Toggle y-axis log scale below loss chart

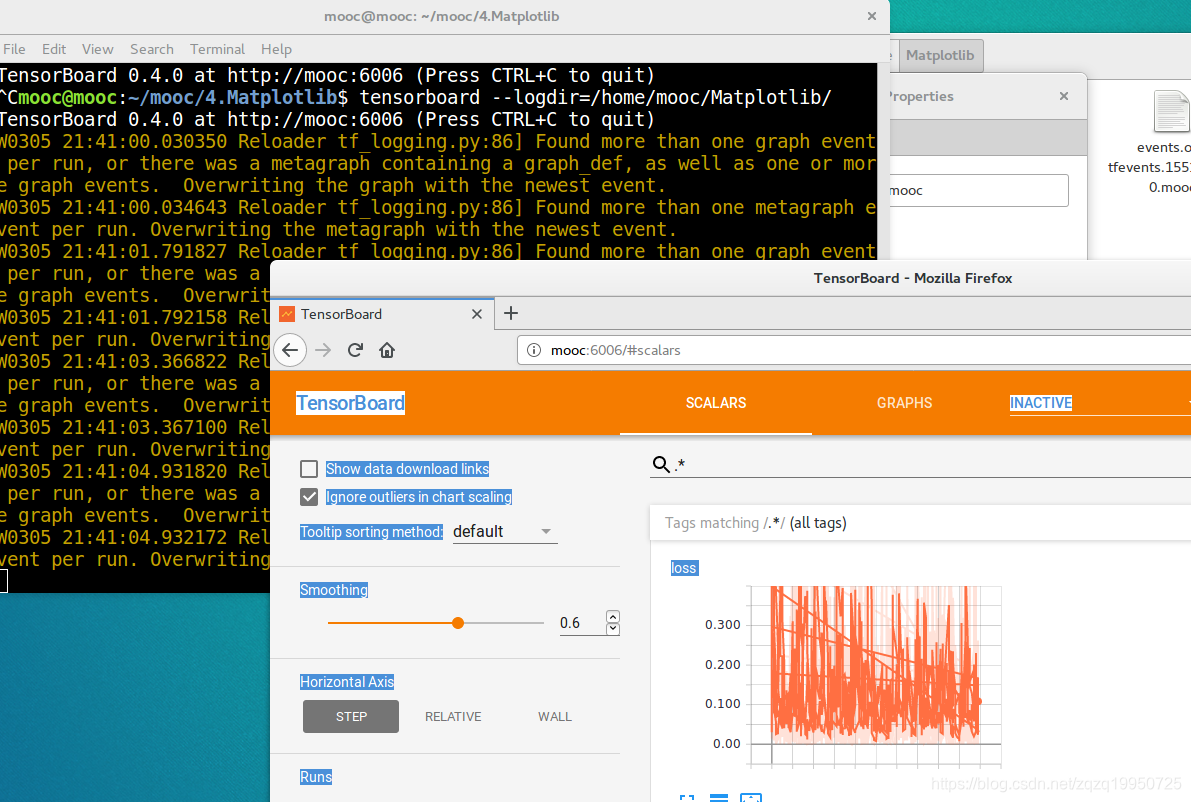(x=719, y=797)
